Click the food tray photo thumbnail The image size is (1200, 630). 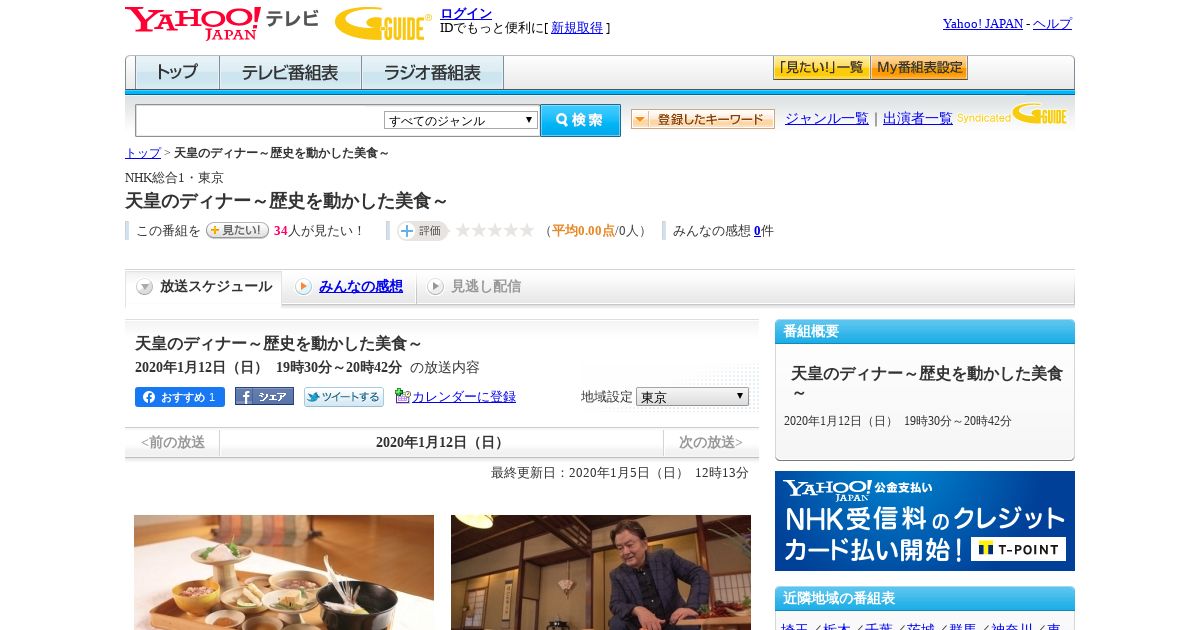284,572
